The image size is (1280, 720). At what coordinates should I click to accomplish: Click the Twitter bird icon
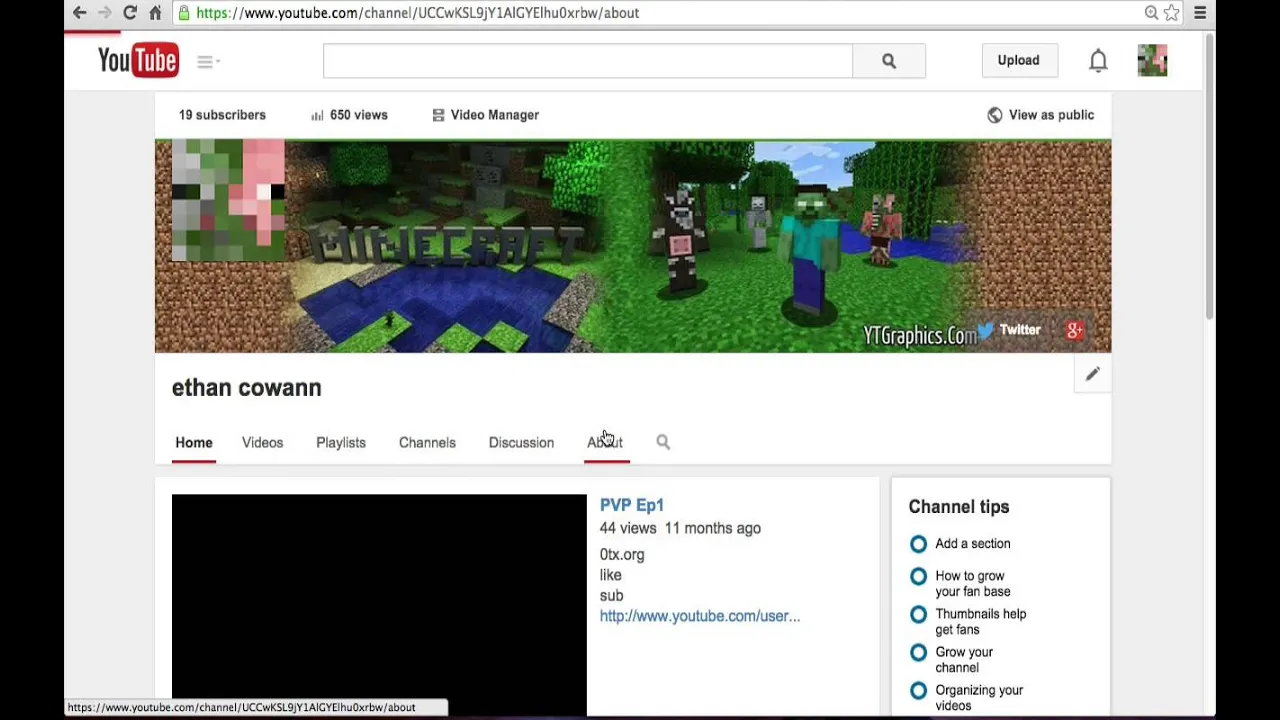pos(986,330)
